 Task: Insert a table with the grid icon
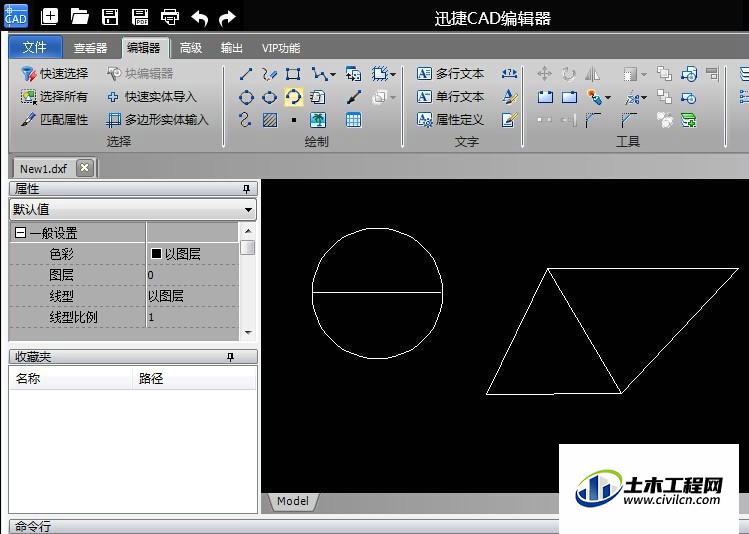click(353, 120)
